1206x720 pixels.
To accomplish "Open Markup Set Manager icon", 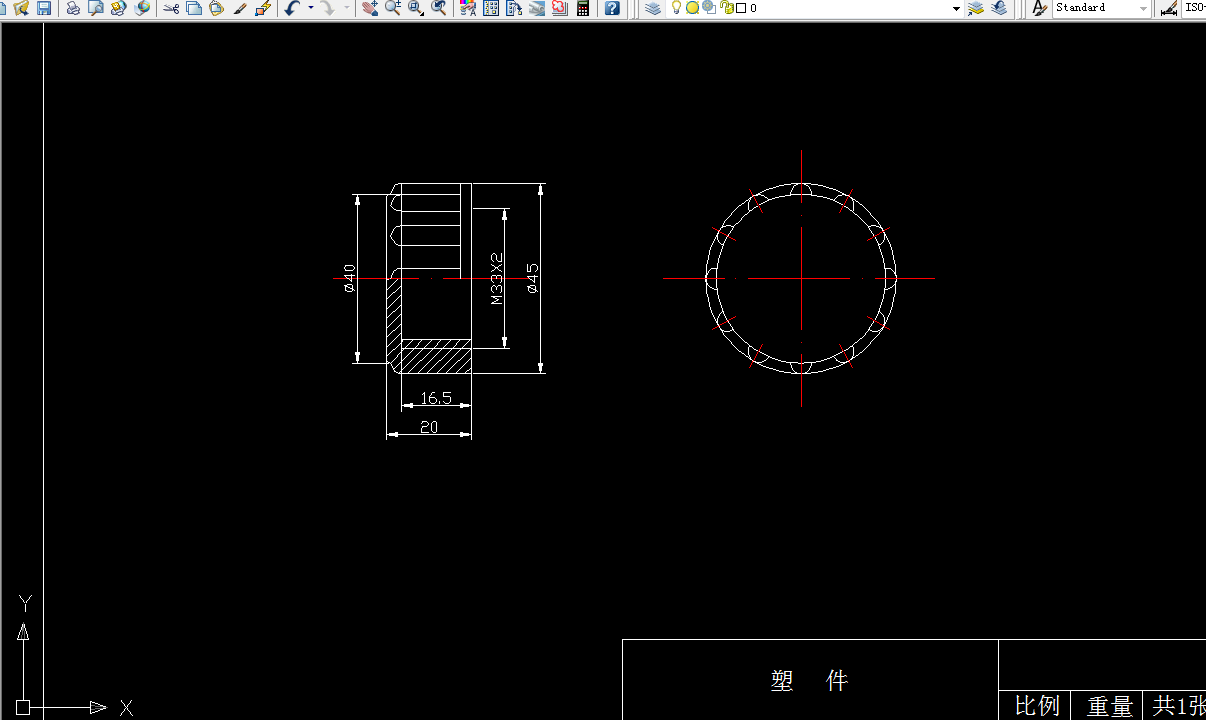I will tap(560, 8).
